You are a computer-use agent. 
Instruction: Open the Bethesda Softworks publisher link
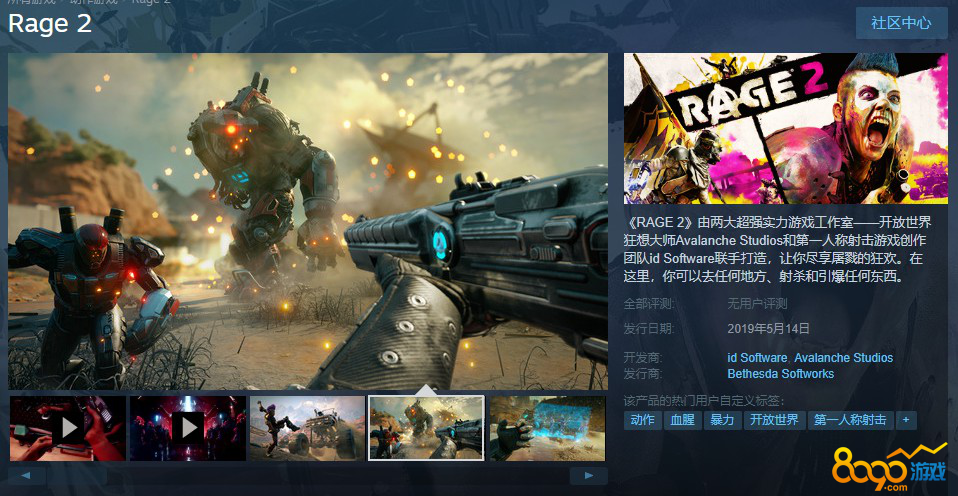click(780, 374)
